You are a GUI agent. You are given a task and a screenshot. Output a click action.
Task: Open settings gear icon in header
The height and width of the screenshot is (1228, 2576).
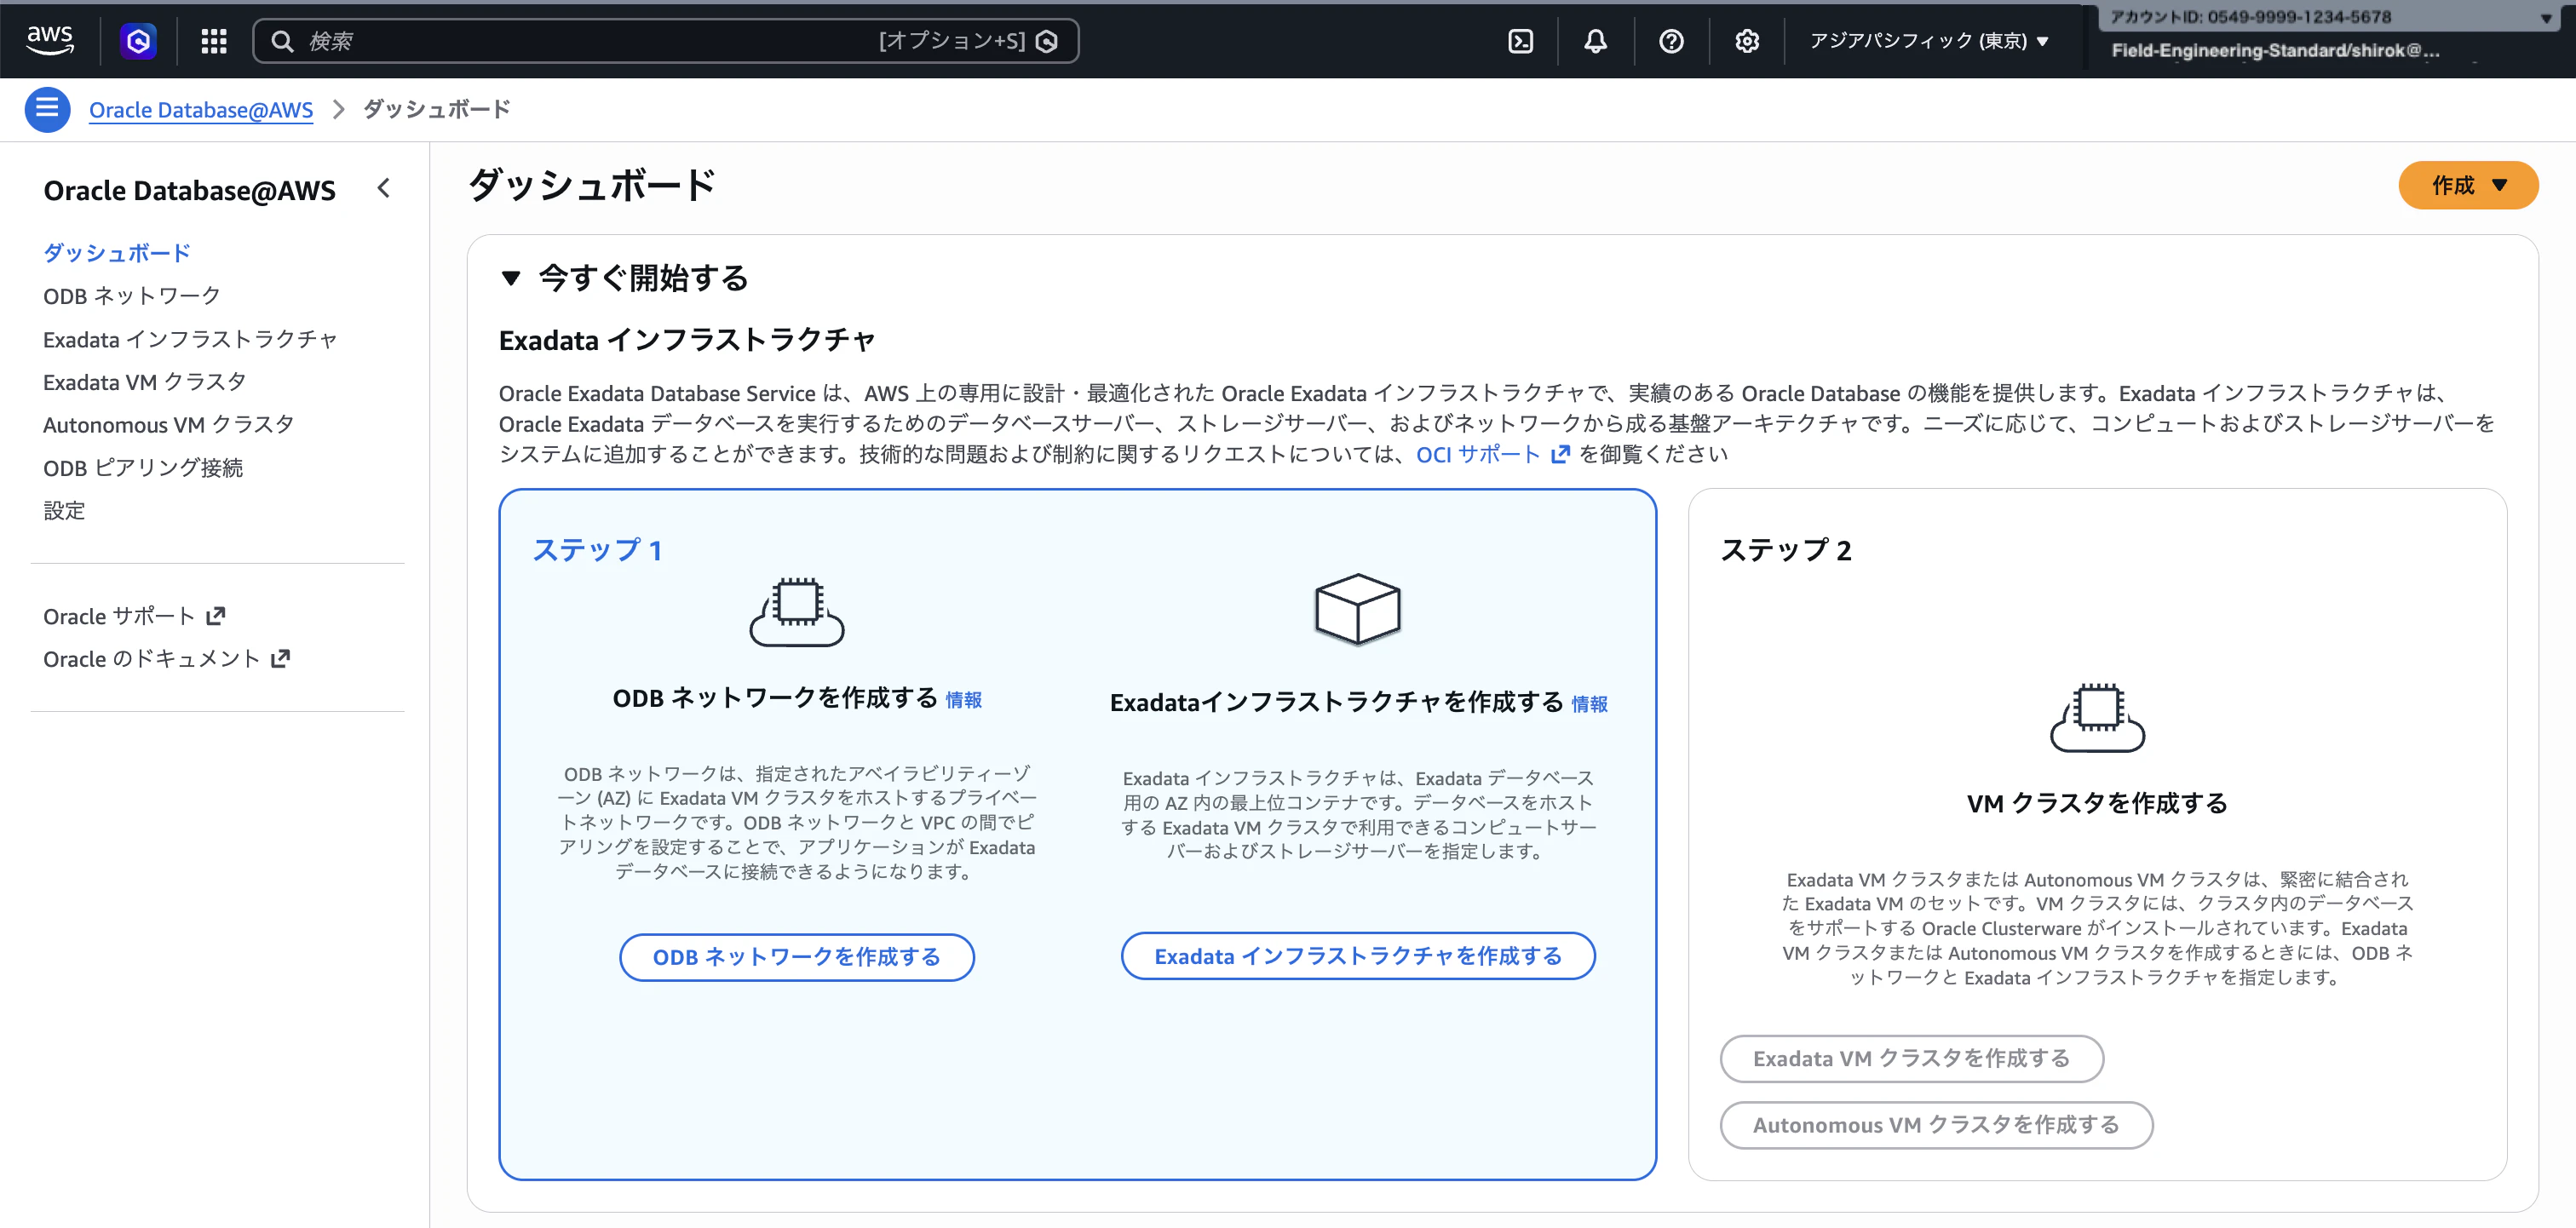pyautogui.click(x=1747, y=41)
